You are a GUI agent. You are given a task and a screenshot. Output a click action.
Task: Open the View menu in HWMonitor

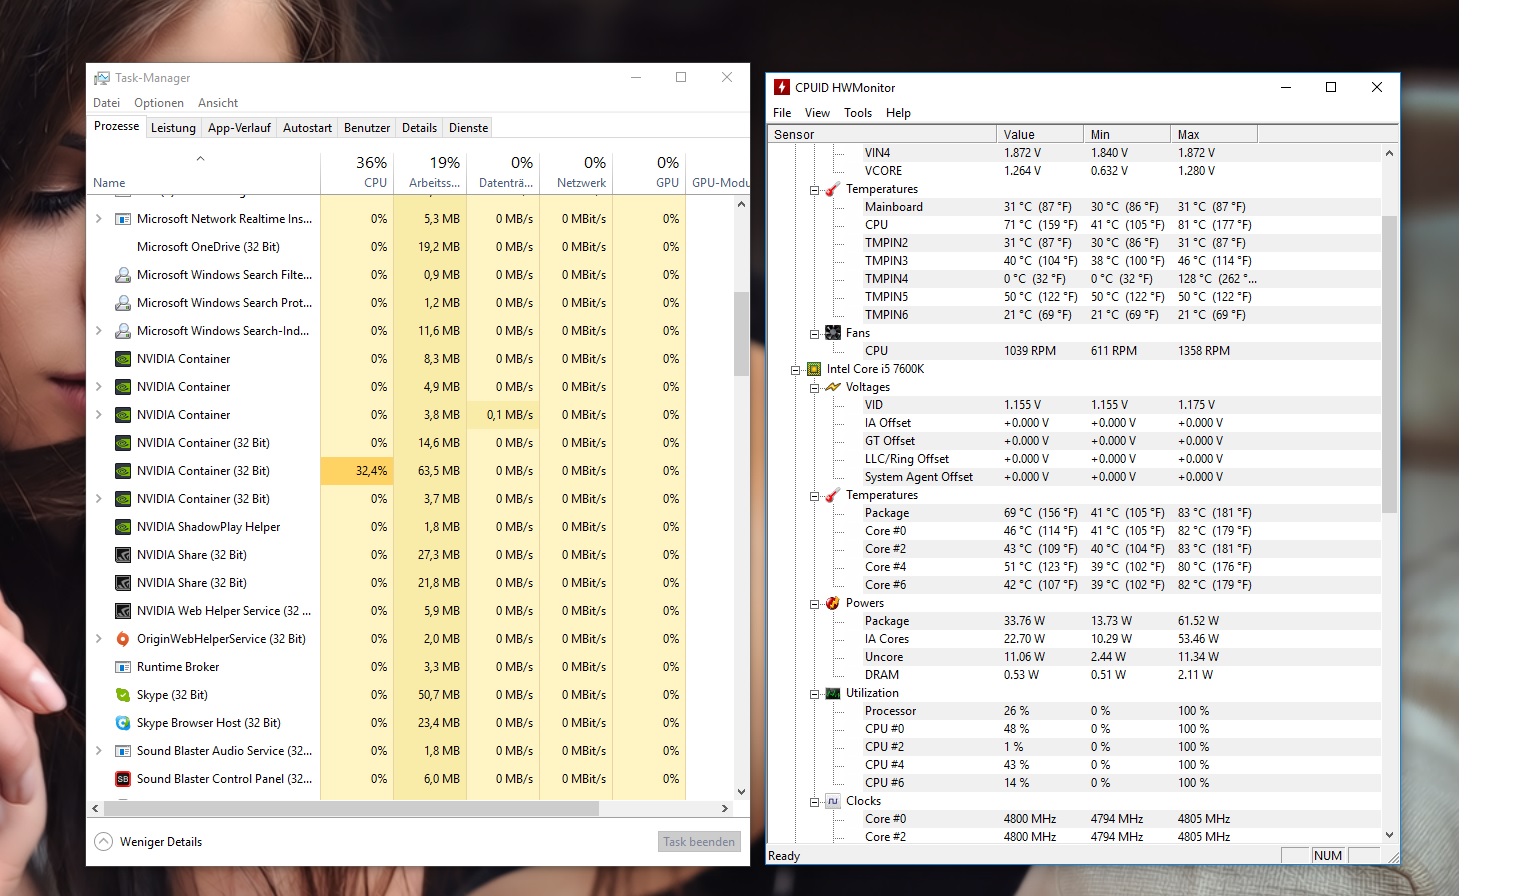pyautogui.click(x=817, y=113)
